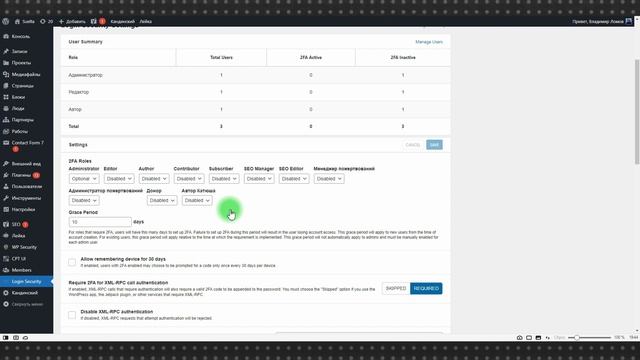Open the Administrator 2FA role dropdown
This screenshot has height=360, width=640.
84,179
